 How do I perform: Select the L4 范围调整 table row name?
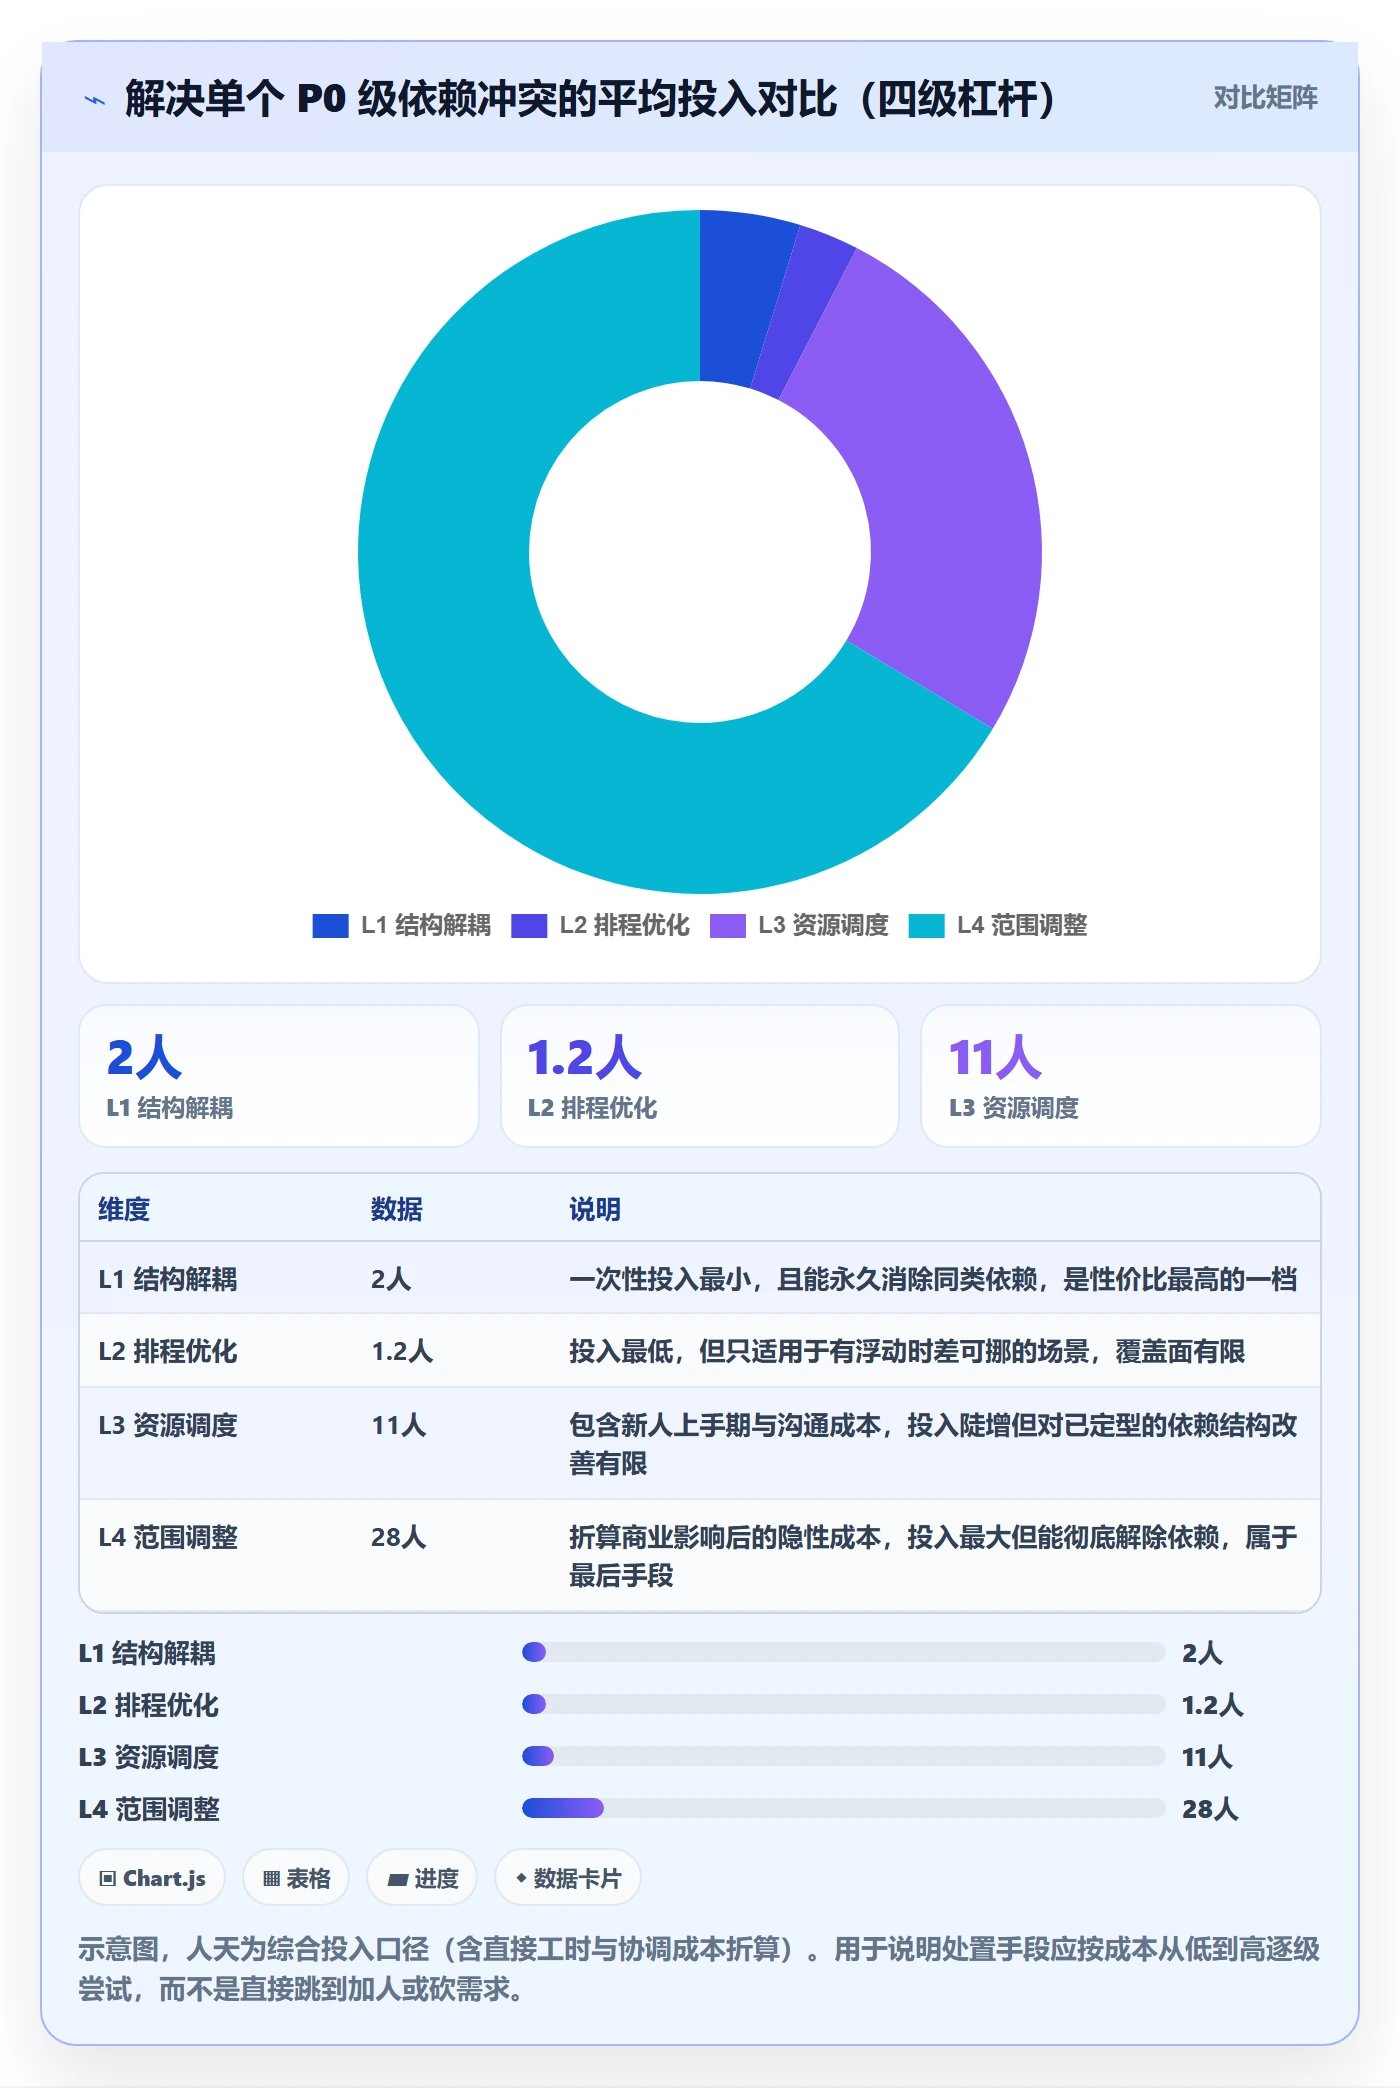pos(168,1537)
